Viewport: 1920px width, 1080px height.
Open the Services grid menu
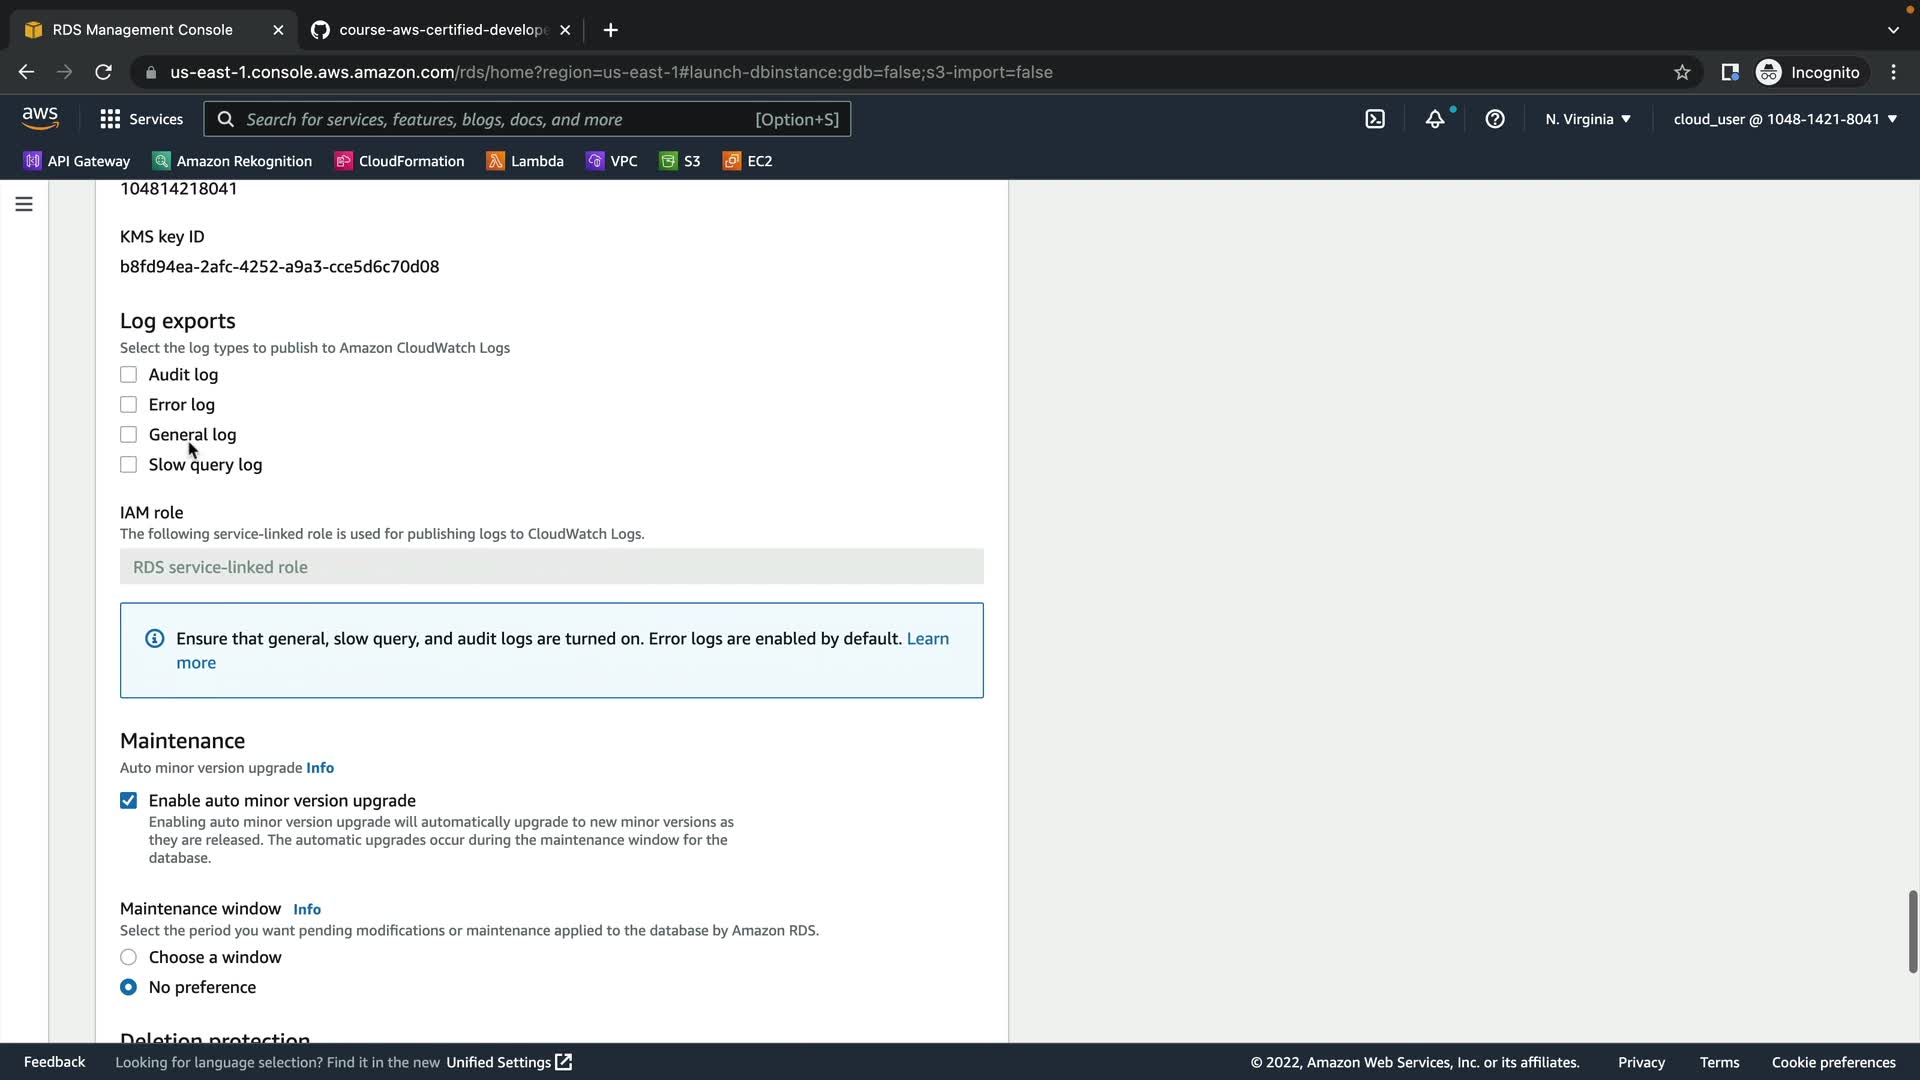(x=142, y=119)
